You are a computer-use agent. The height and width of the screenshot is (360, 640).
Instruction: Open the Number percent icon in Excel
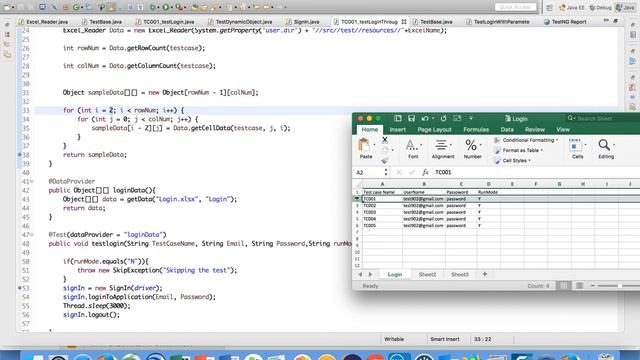(x=471, y=145)
